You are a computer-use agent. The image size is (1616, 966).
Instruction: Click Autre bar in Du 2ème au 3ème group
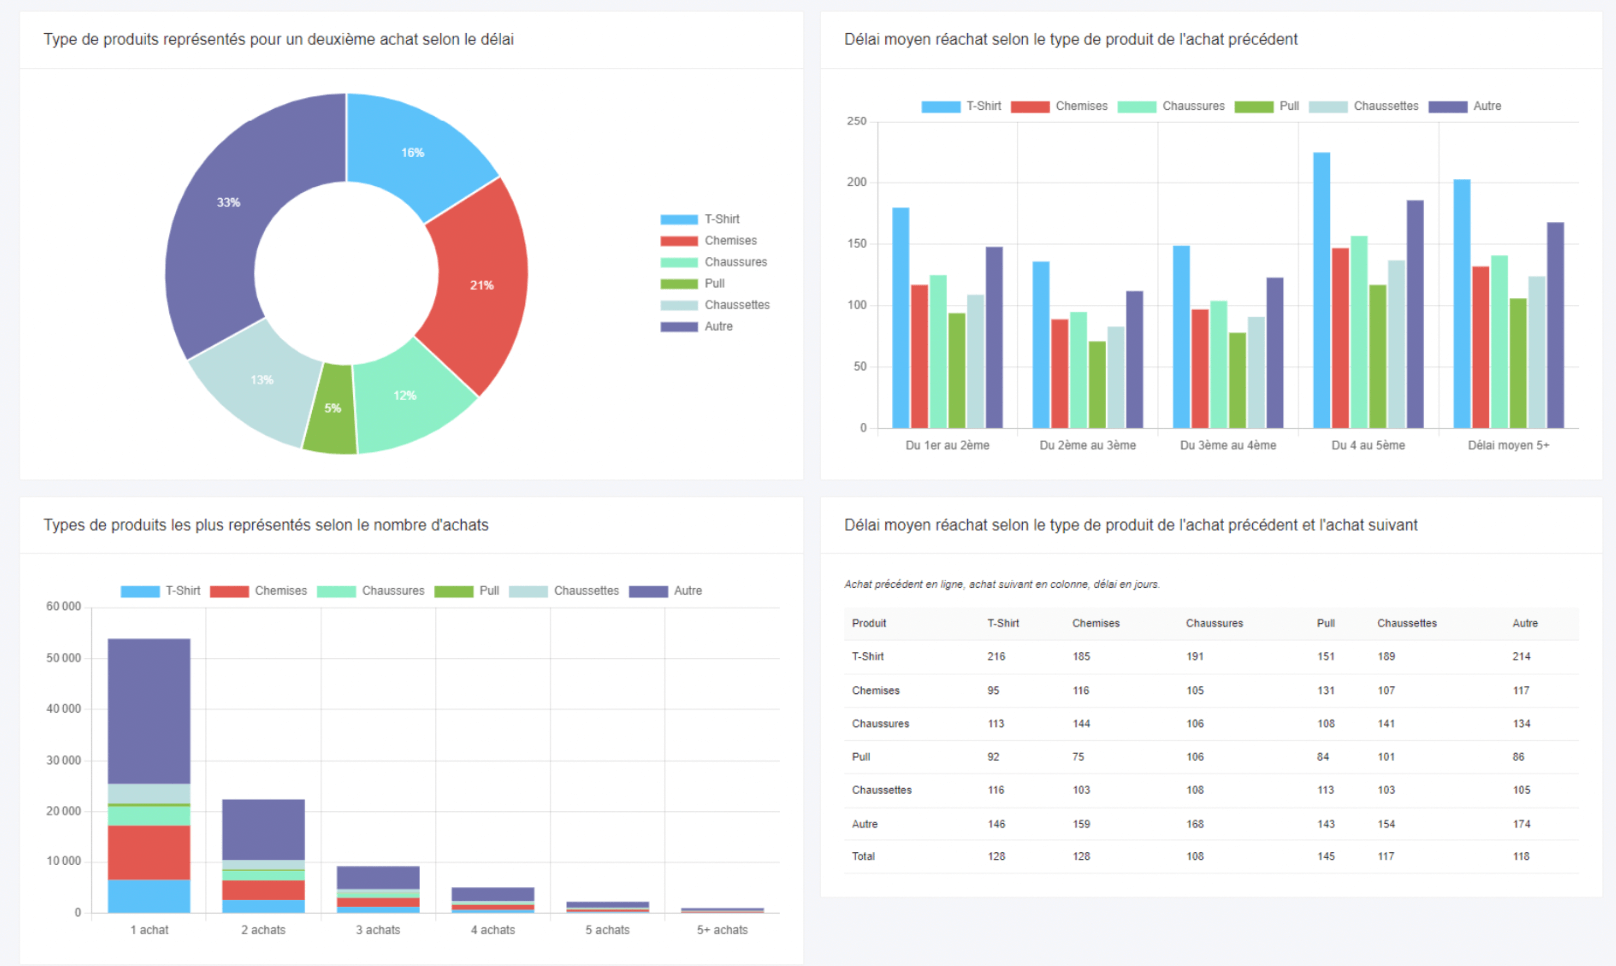(x=1134, y=360)
